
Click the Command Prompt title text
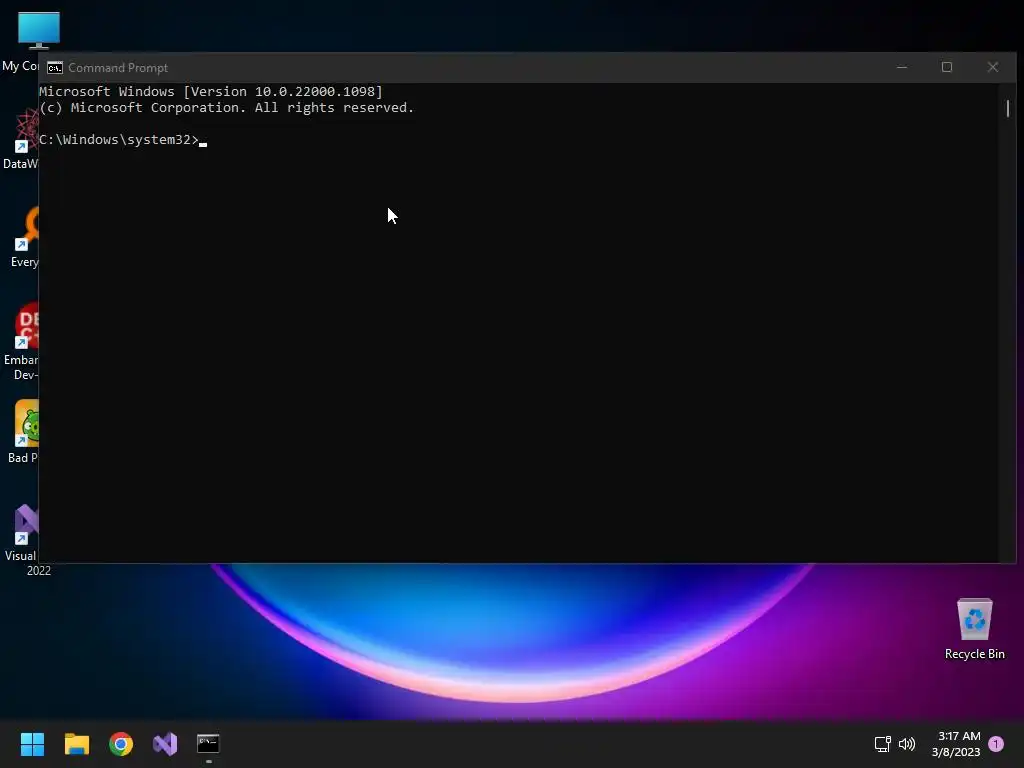click(118, 68)
